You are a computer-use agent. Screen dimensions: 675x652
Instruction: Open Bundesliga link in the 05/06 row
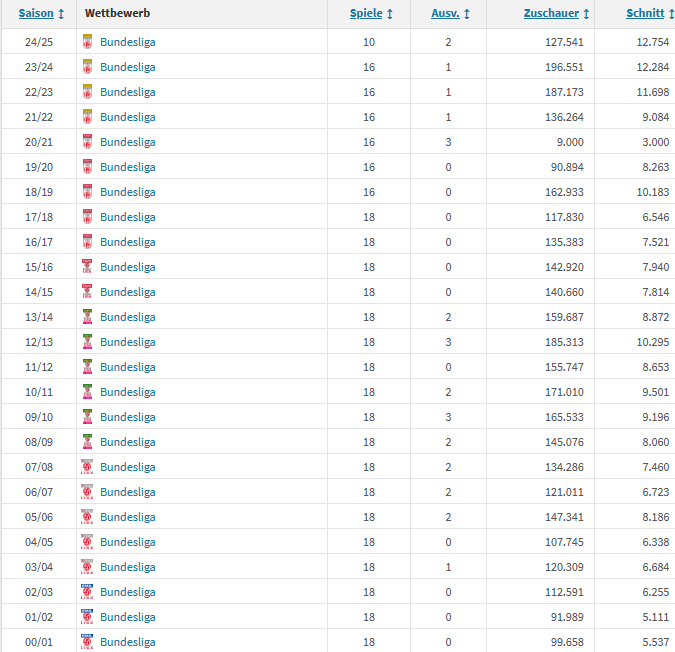[128, 517]
